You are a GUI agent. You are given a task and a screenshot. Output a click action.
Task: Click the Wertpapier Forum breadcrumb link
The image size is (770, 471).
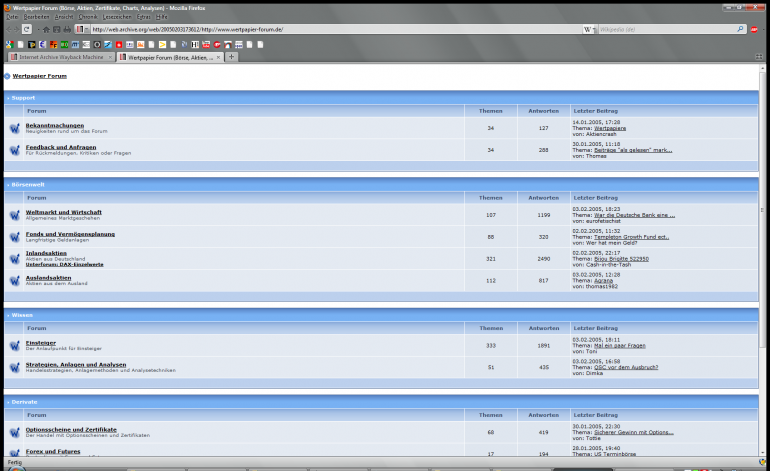click(x=40, y=76)
